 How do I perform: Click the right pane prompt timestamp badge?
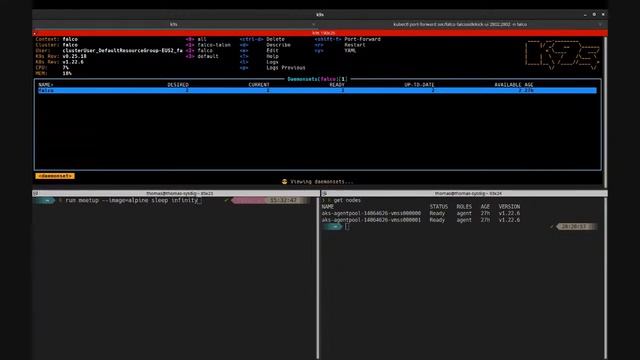point(576,227)
